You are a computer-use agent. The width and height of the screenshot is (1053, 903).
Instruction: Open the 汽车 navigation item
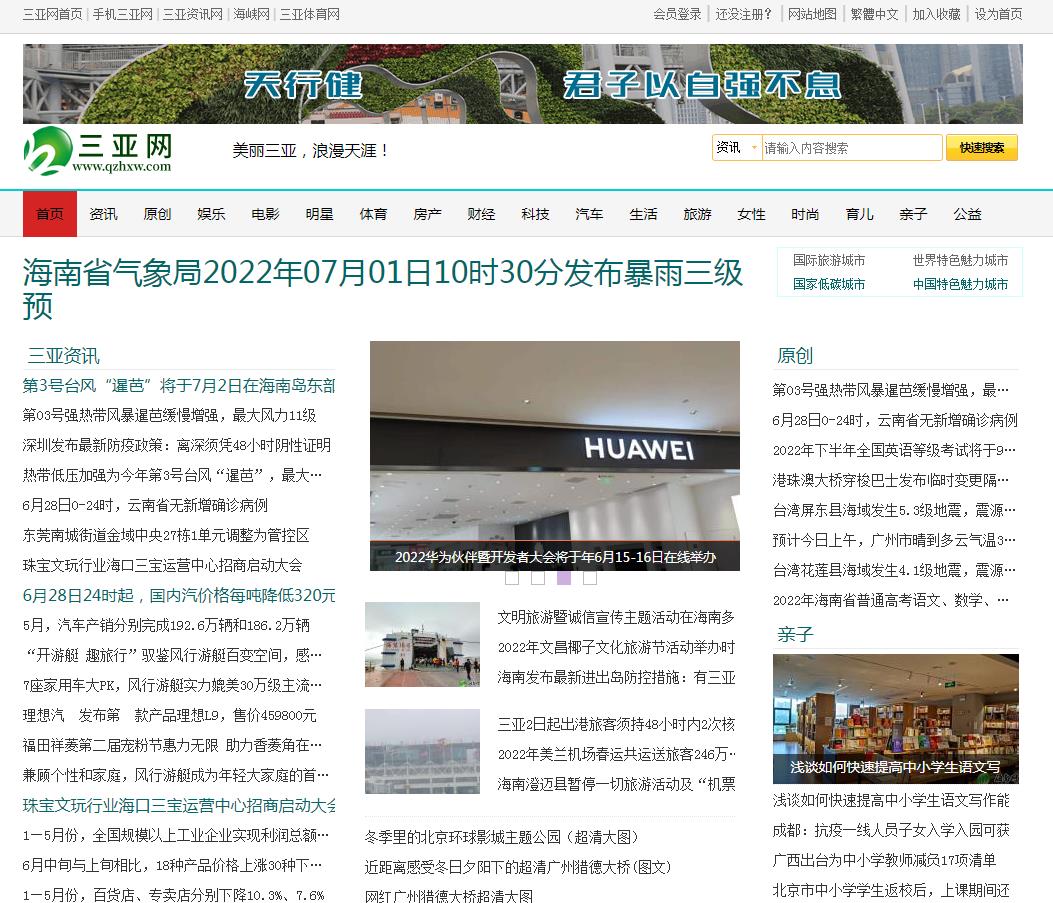point(589,214)
